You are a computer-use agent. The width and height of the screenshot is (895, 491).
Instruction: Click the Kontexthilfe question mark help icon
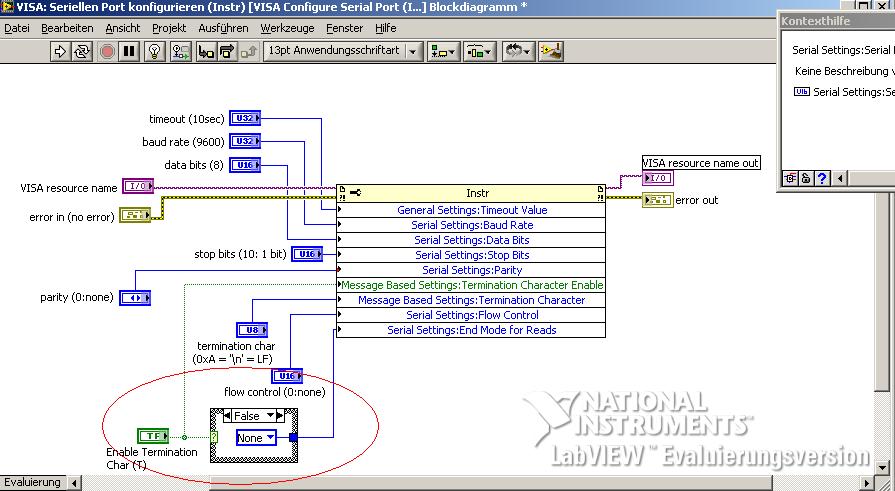pyautogui.click(x=821, y=178)
